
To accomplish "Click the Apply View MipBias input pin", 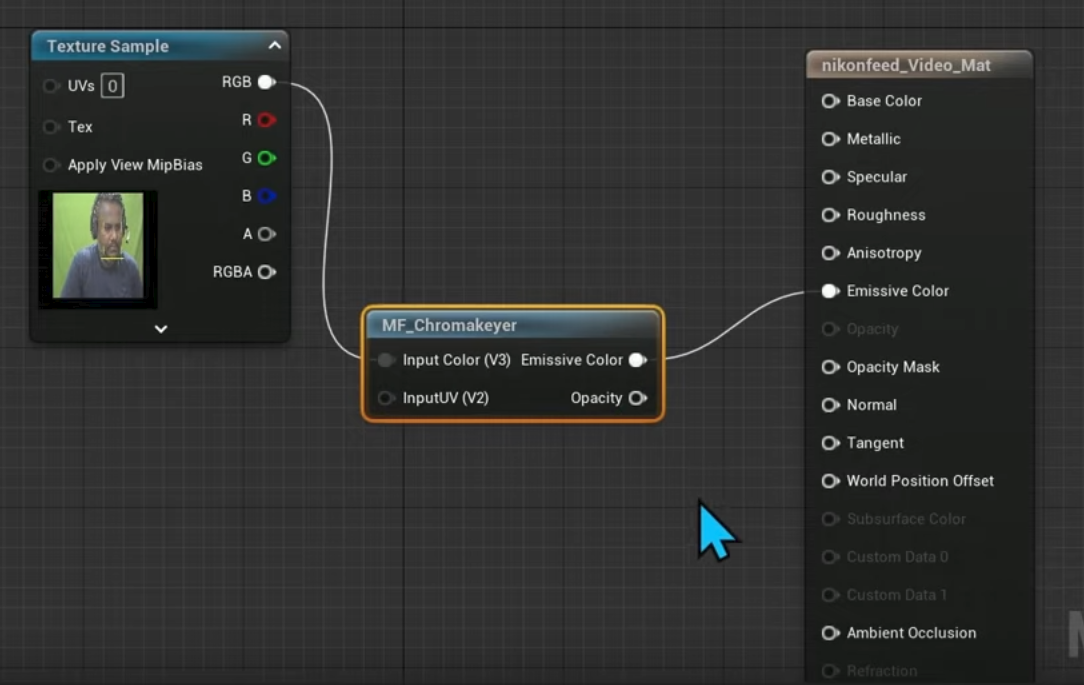I will coord(51,165).
